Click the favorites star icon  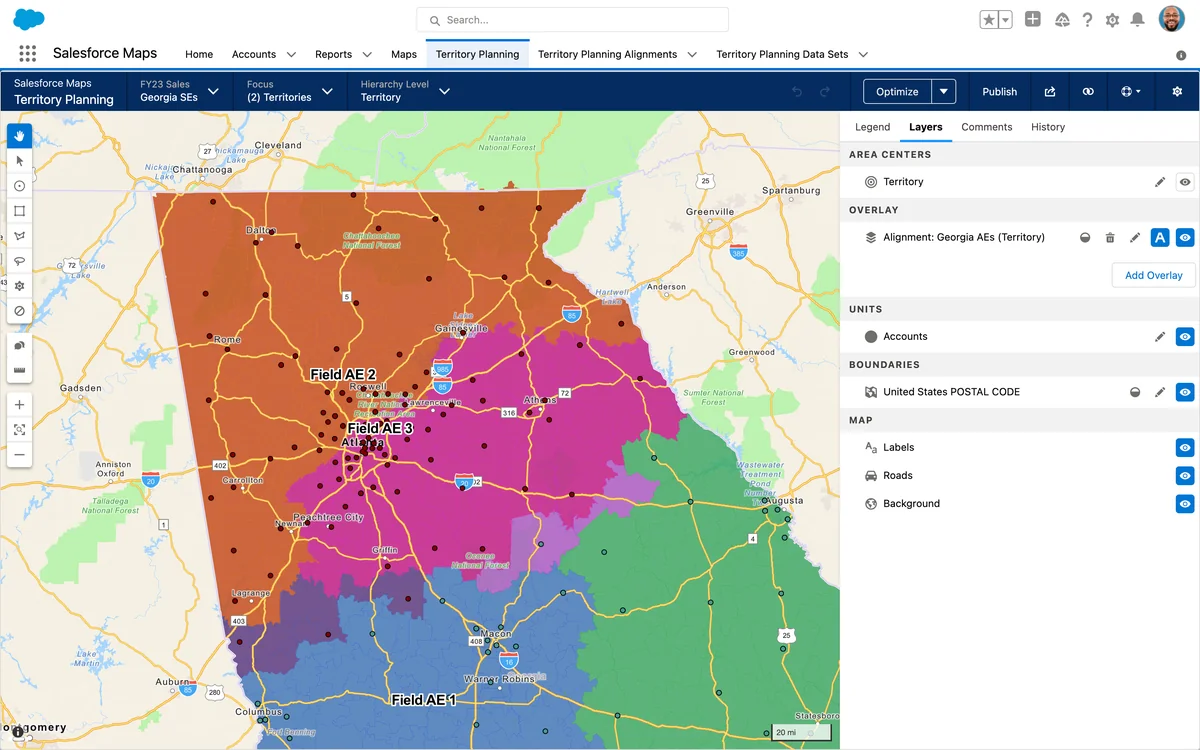tap(989, 20)
